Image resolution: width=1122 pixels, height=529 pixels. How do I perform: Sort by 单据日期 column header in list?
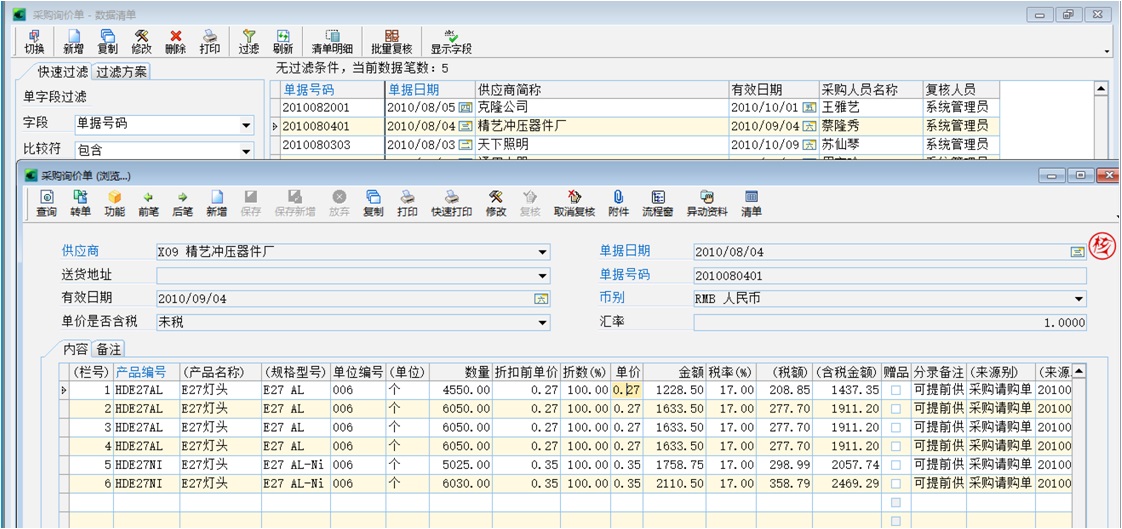[431, 89]
